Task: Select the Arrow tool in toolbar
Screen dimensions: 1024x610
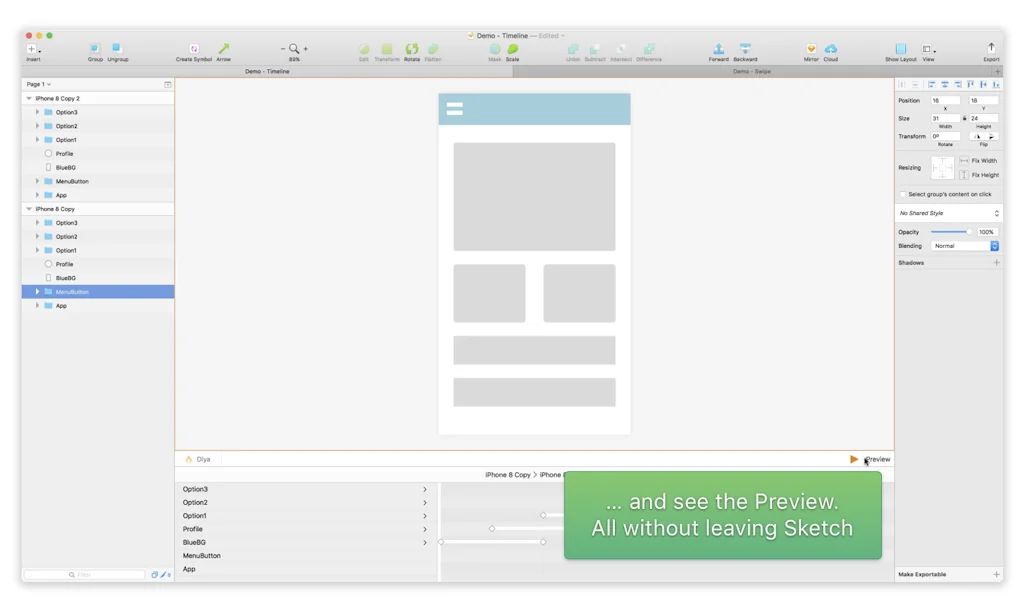Action: tap(223, 49)
